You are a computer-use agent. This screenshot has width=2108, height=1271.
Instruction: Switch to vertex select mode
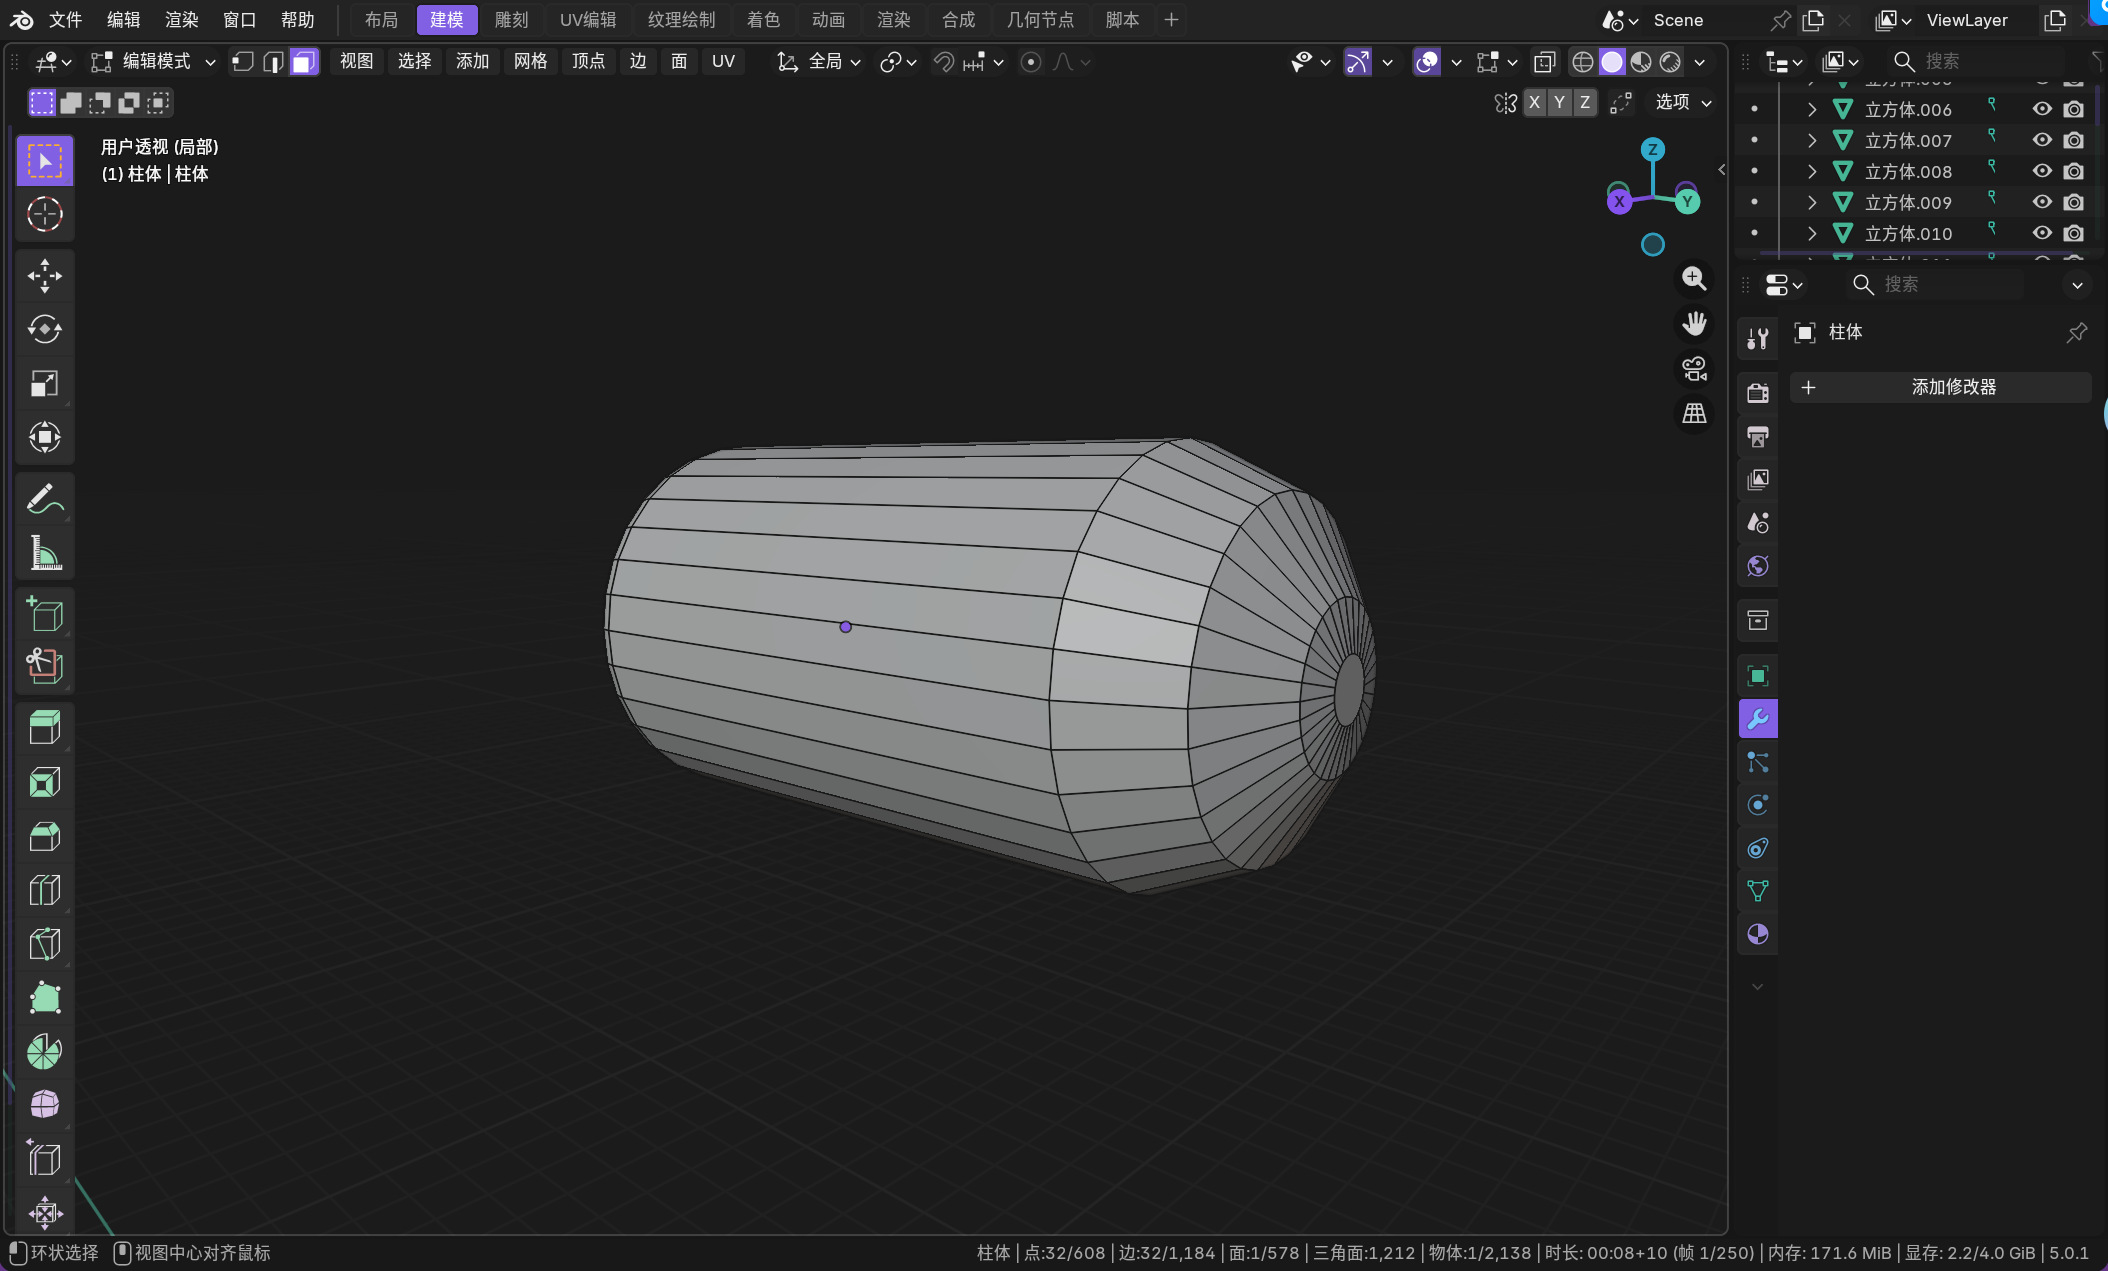242,62
